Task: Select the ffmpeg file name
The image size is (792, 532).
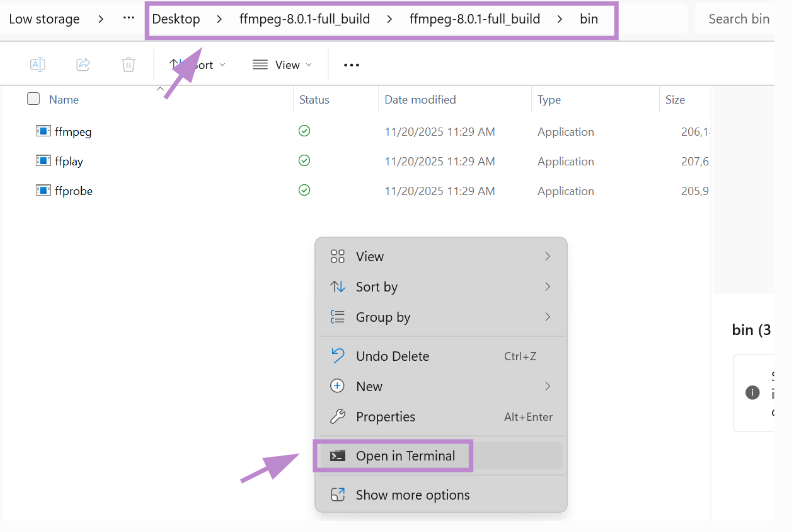Action: click(x=73, y=132)
